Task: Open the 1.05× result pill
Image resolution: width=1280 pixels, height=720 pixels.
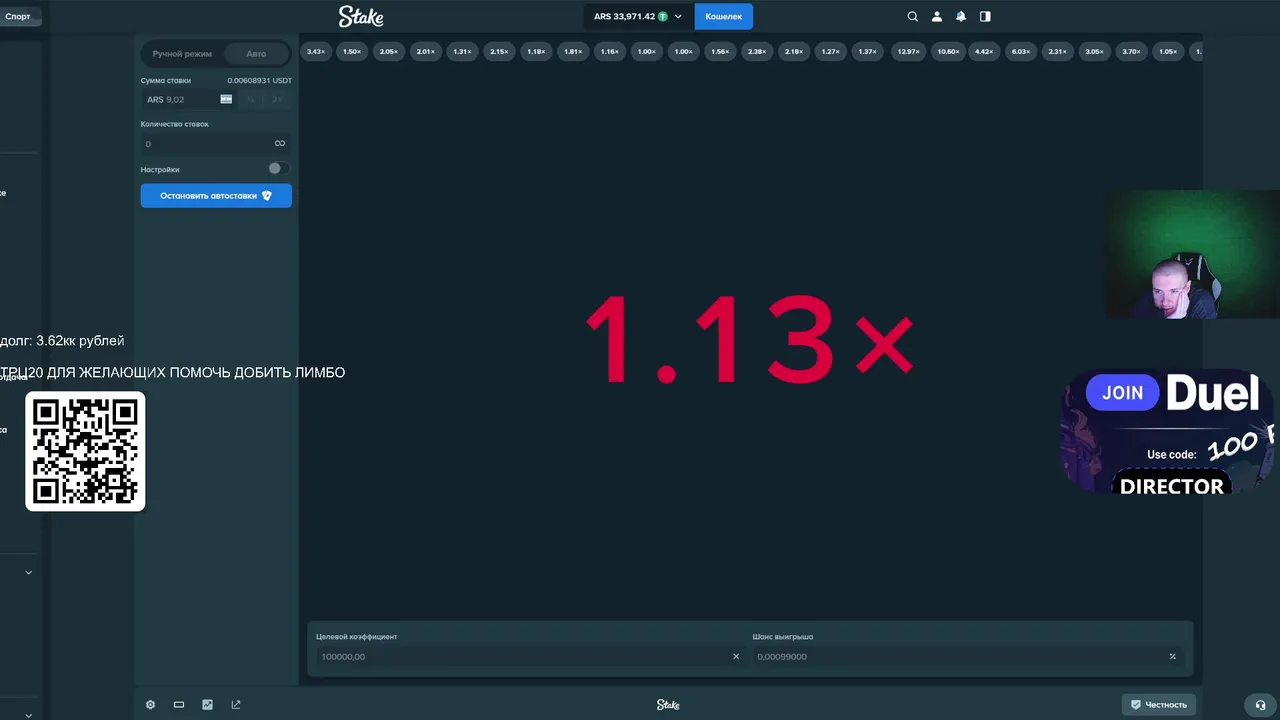Action: pos(1168,51)
